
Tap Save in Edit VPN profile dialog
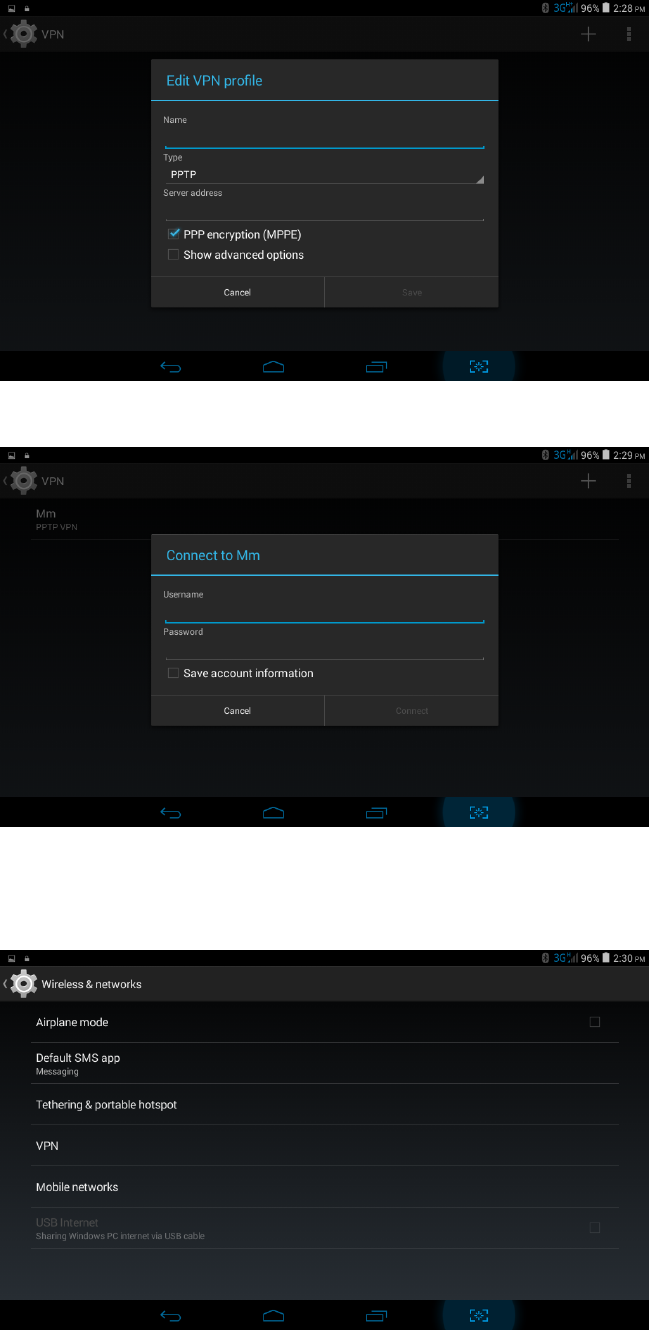412,292
